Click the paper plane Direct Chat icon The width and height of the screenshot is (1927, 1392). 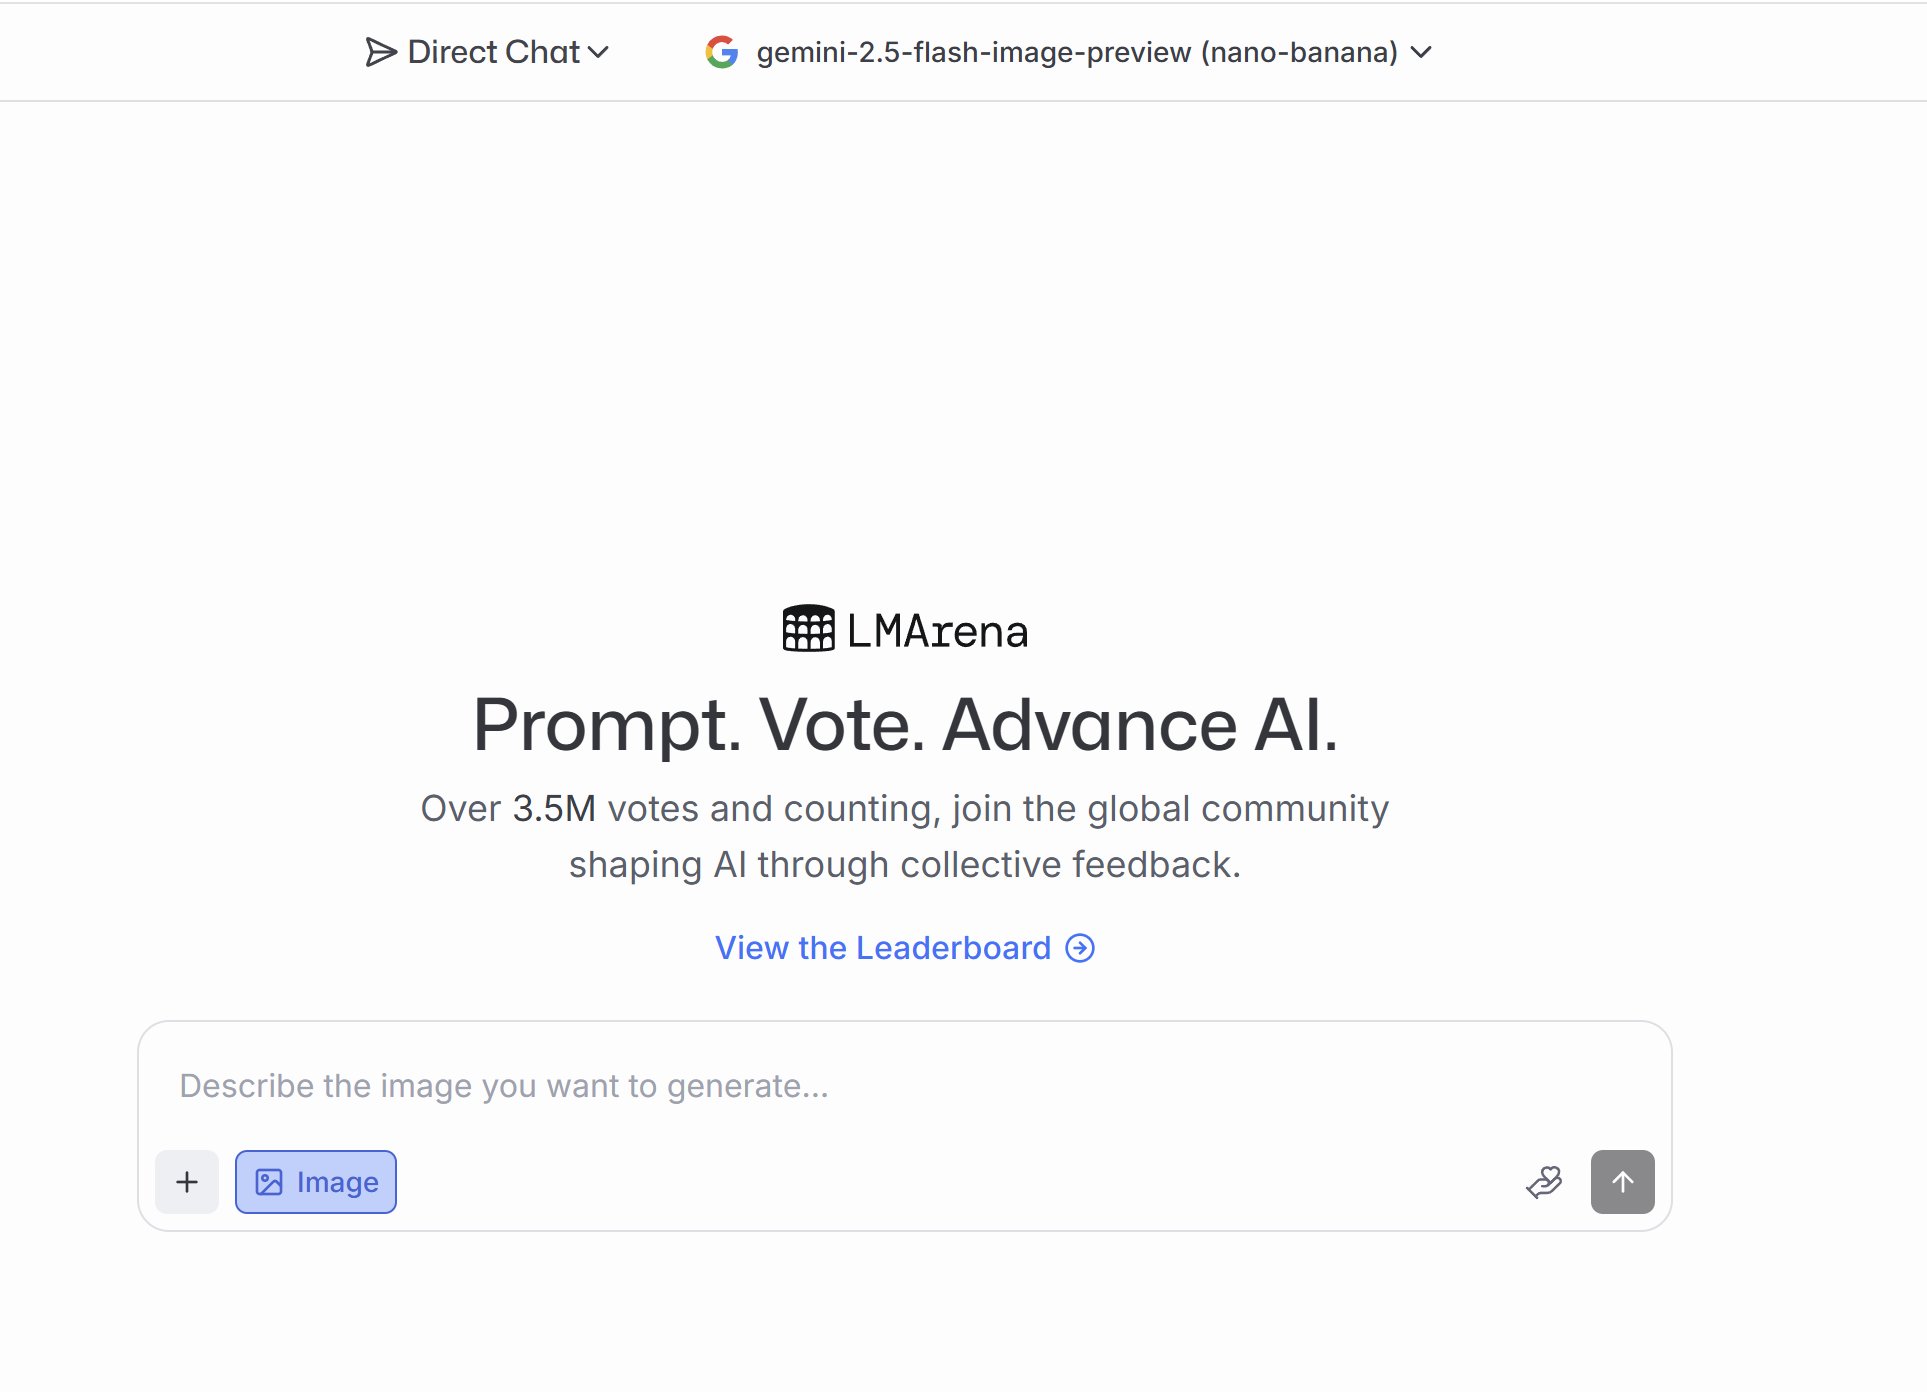click(x=381, y=52)
